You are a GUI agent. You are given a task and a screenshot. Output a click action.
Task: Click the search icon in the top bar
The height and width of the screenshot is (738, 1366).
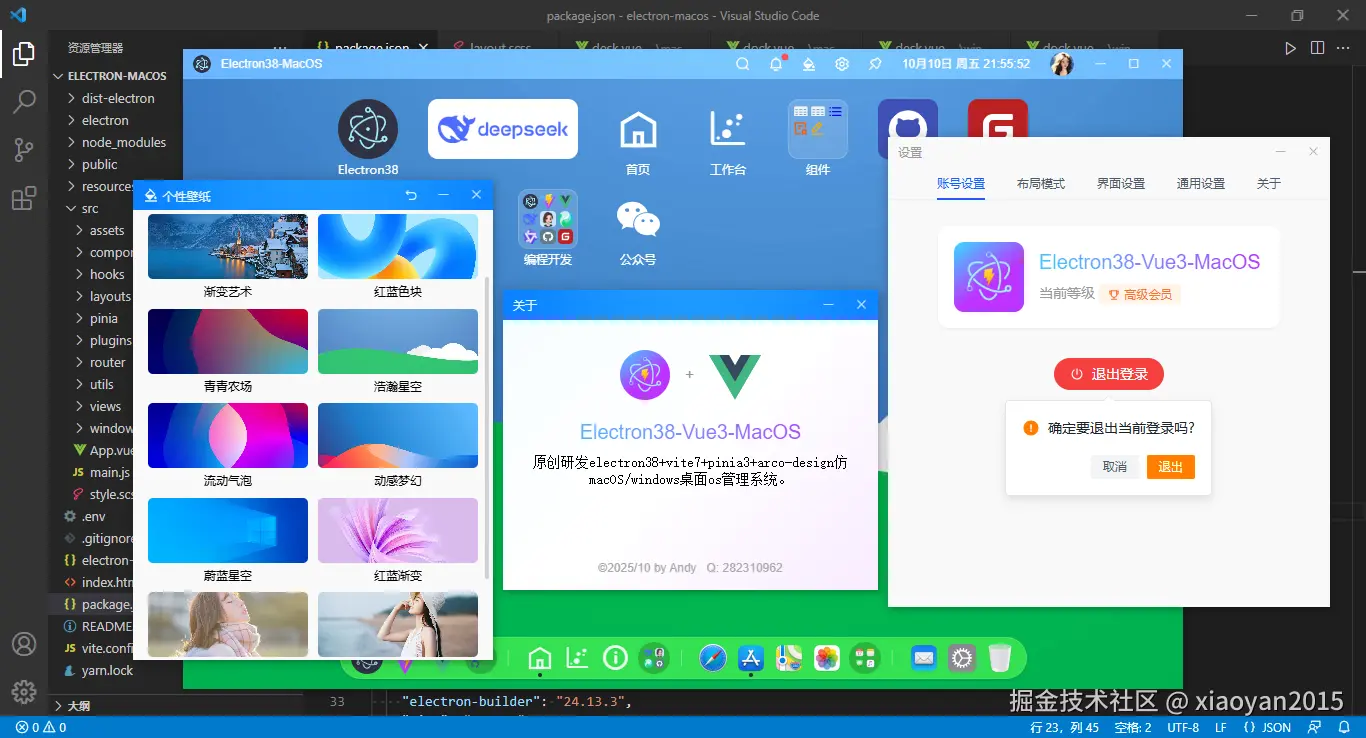tap(741, 62)
